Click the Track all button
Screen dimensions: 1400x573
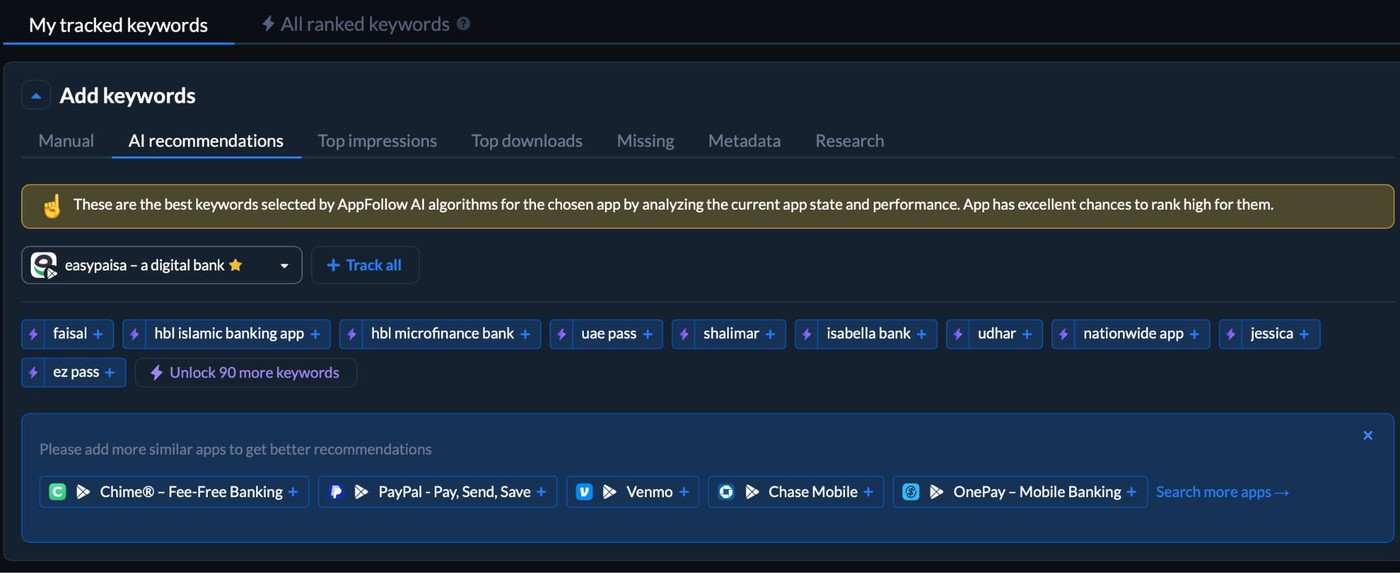point(365,265)
